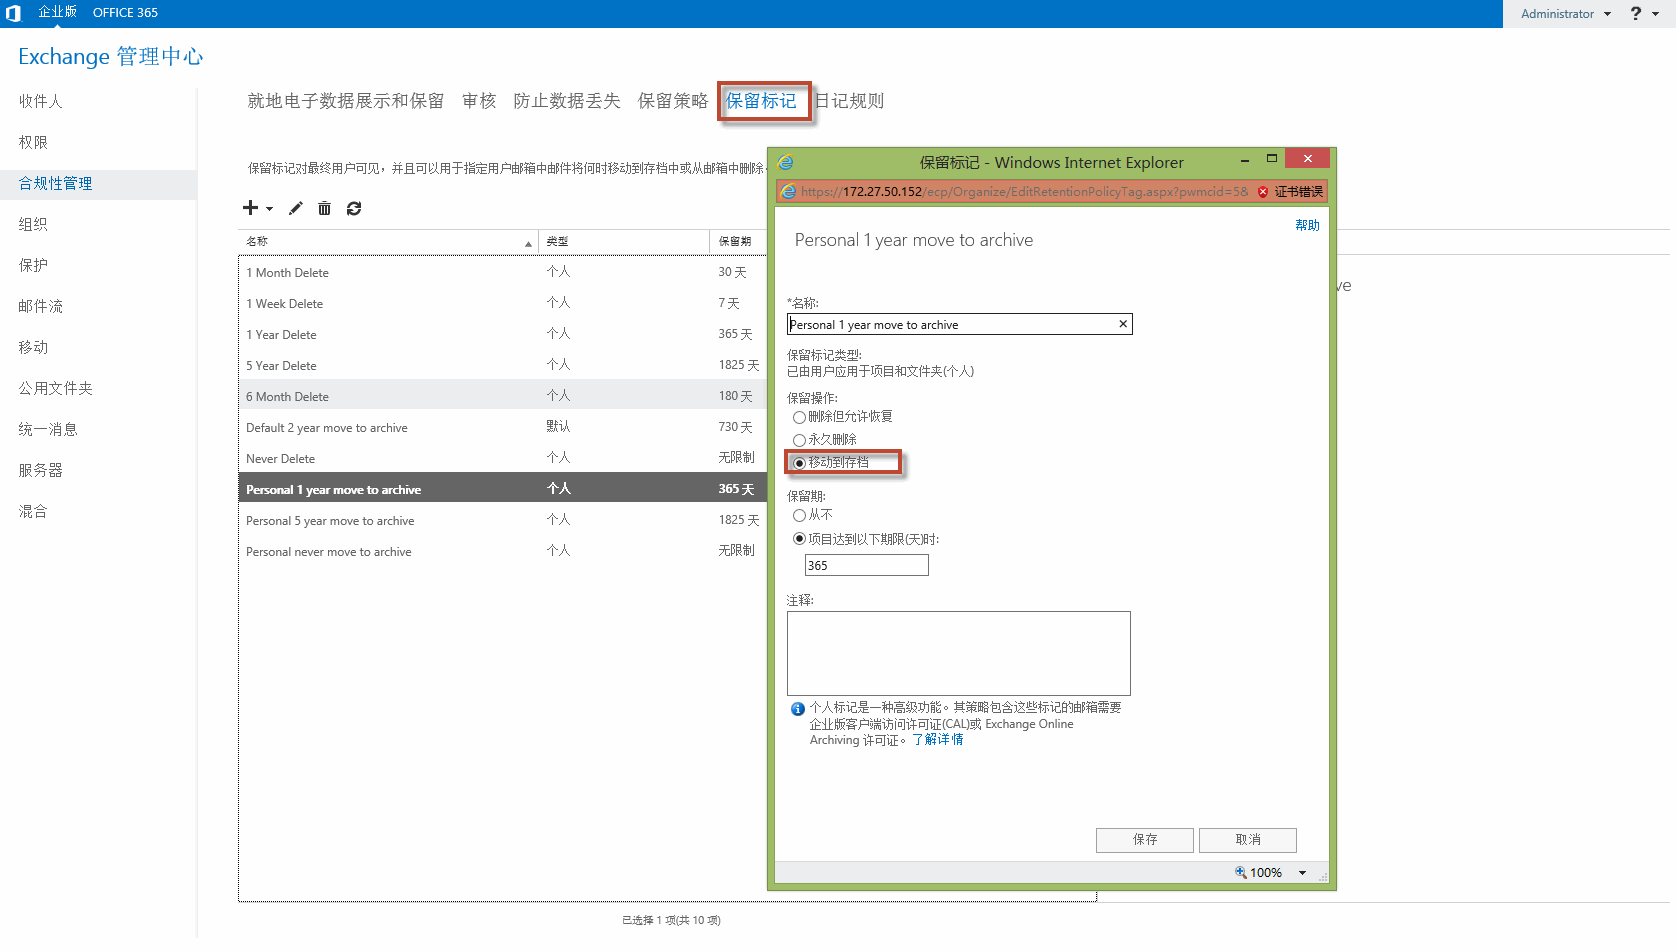The width and height of the screenshot is (1676, 951).
Task: Open 合规性管理 in the left navigation
Action: [x=55, y=183]
